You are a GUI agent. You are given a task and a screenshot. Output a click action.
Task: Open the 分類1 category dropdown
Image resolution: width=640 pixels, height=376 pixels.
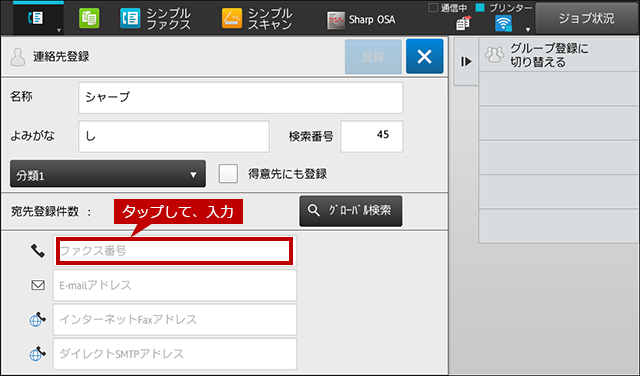pos(108,174)
